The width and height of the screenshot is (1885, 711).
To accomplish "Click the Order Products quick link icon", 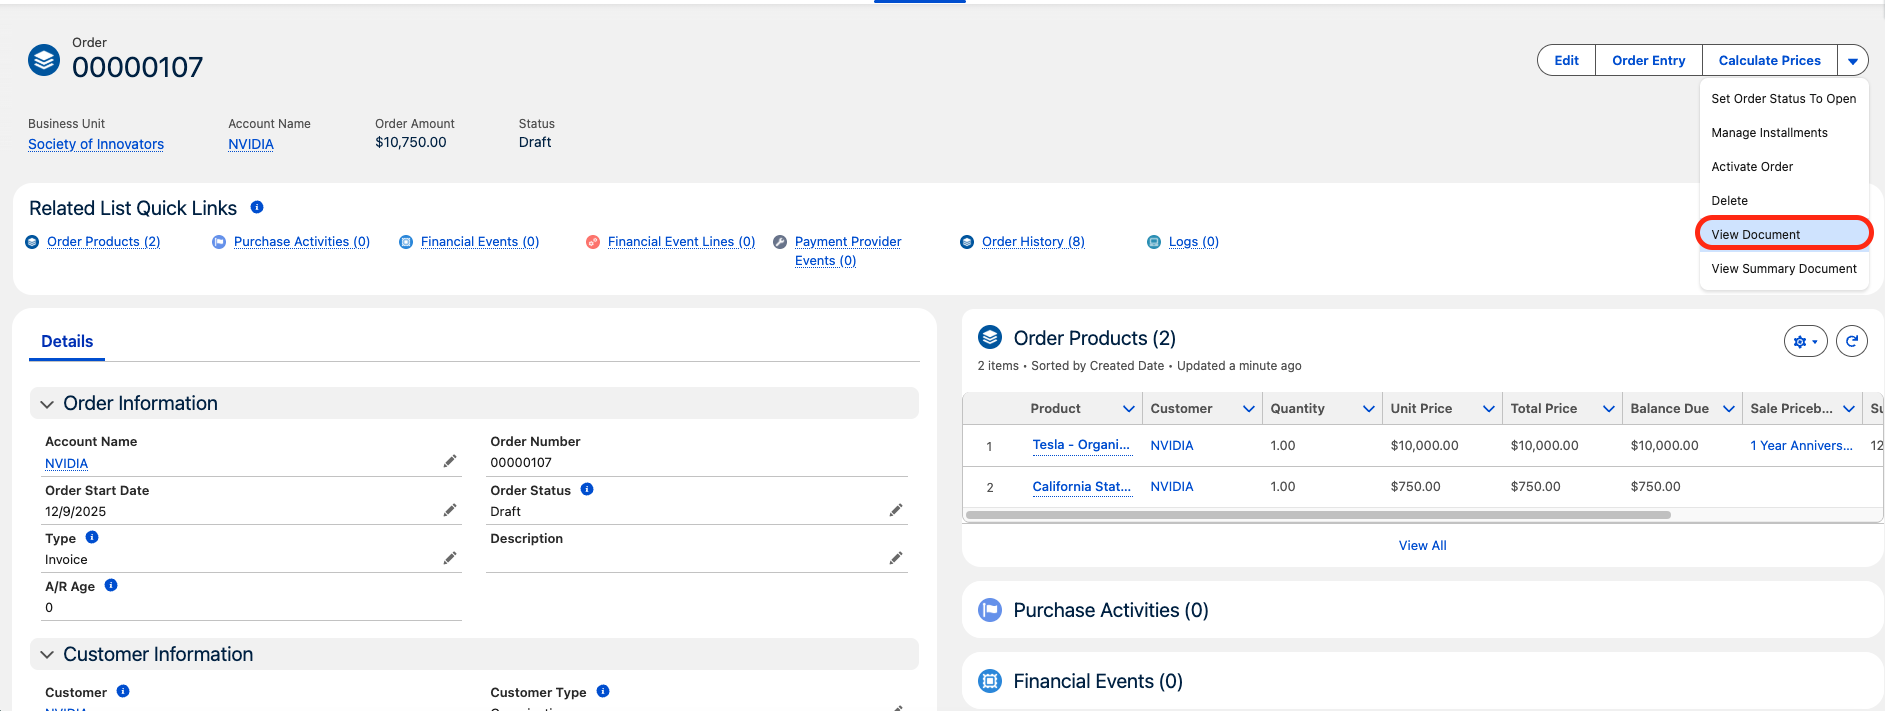I will coord(32,242).
